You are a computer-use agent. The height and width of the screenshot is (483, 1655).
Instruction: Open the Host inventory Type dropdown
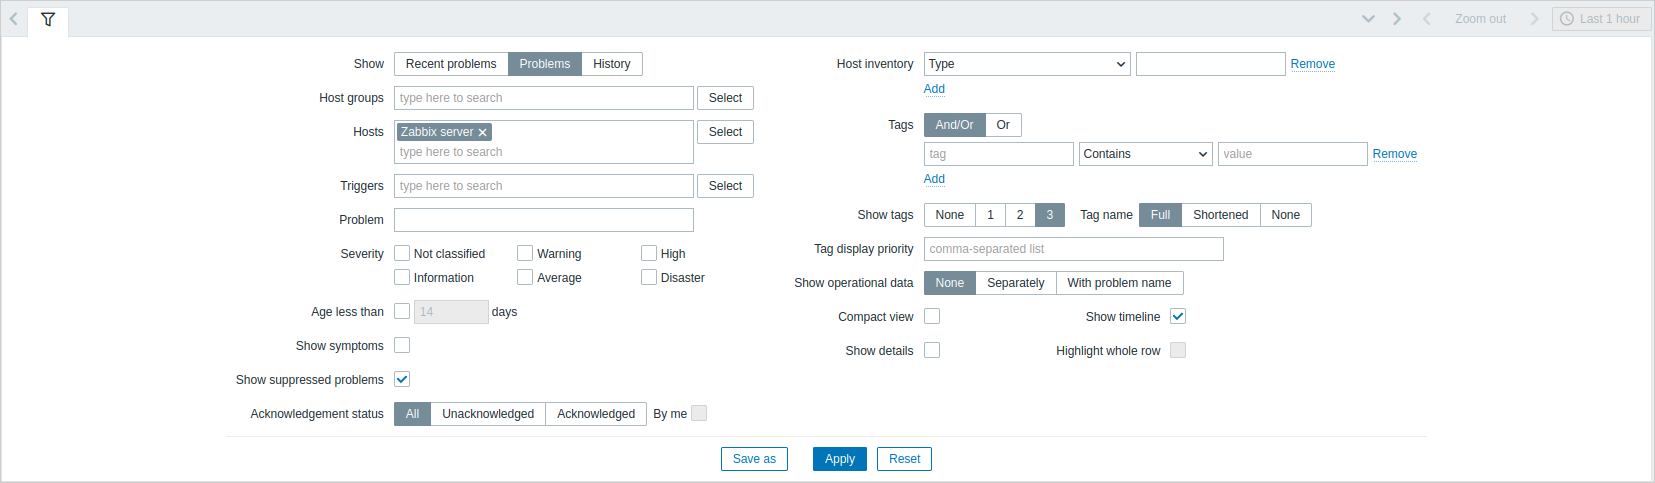(1027, 64)
